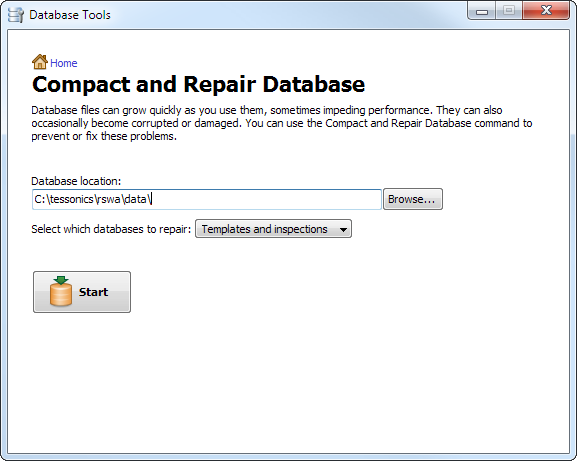
Task: Open the Browse... file dialog
Action: coord(413,199)
